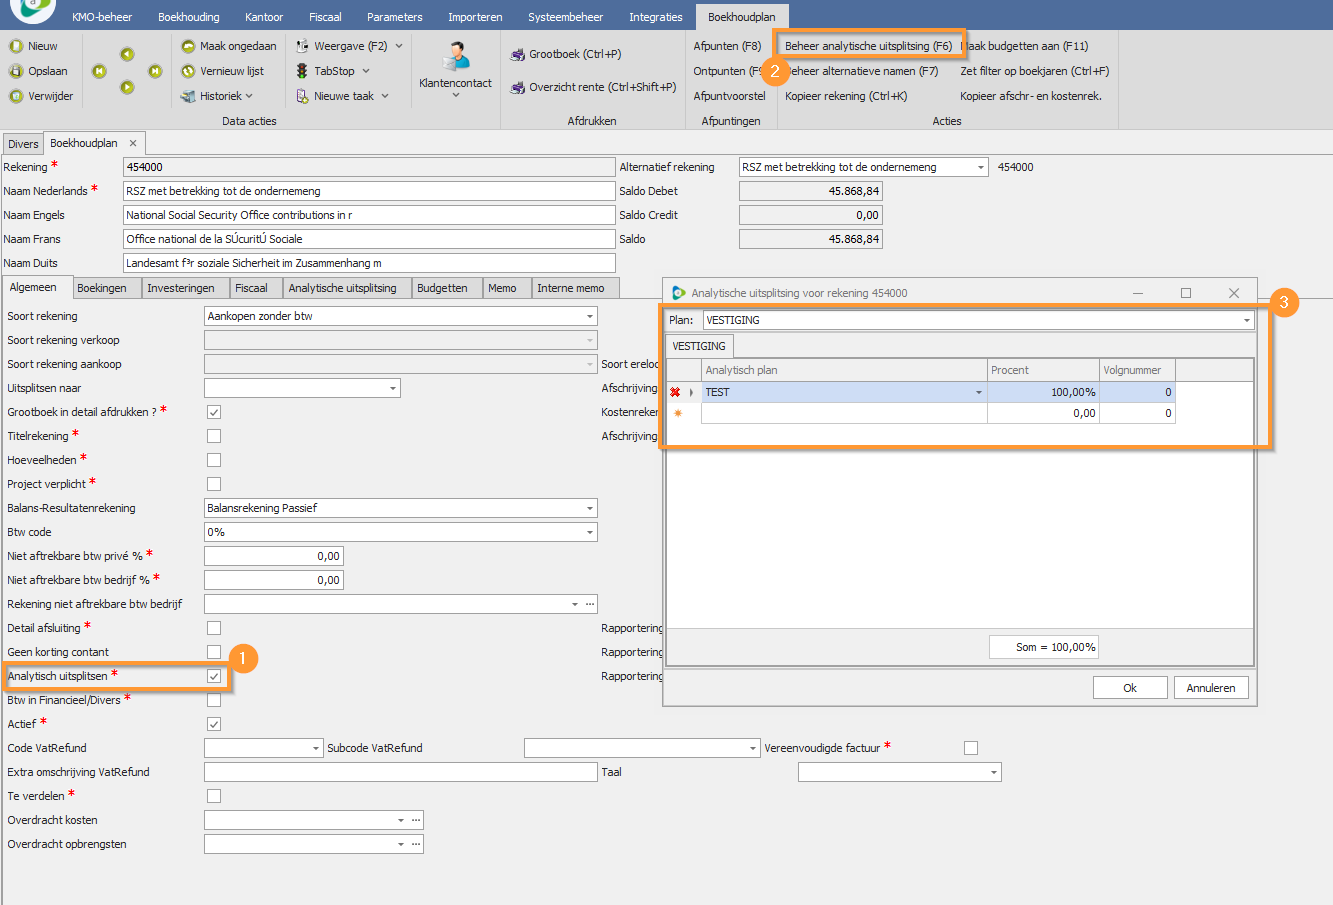
Task: Uncheck the Analytisch uitsplitsen checkbox
Action: point(214,676)
